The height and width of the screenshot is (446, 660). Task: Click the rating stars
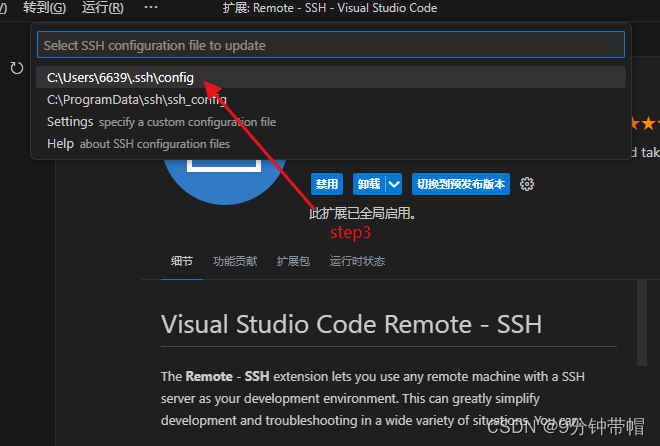645,124
